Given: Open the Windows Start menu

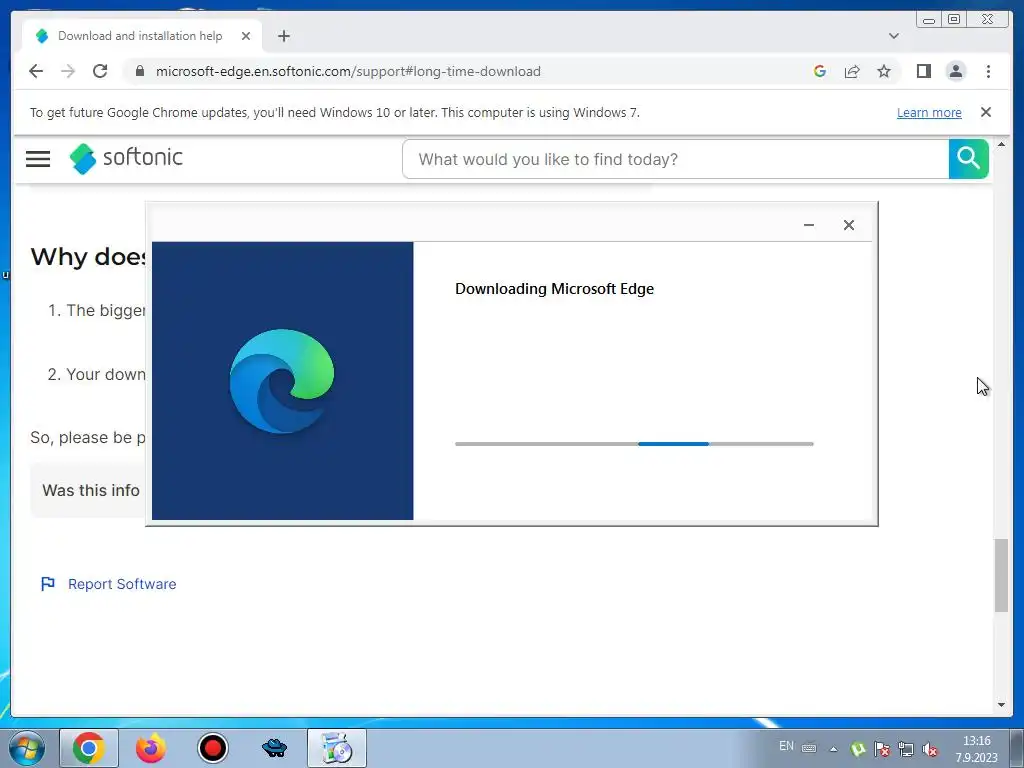Looking at the screenshot, I should (27, 748).
